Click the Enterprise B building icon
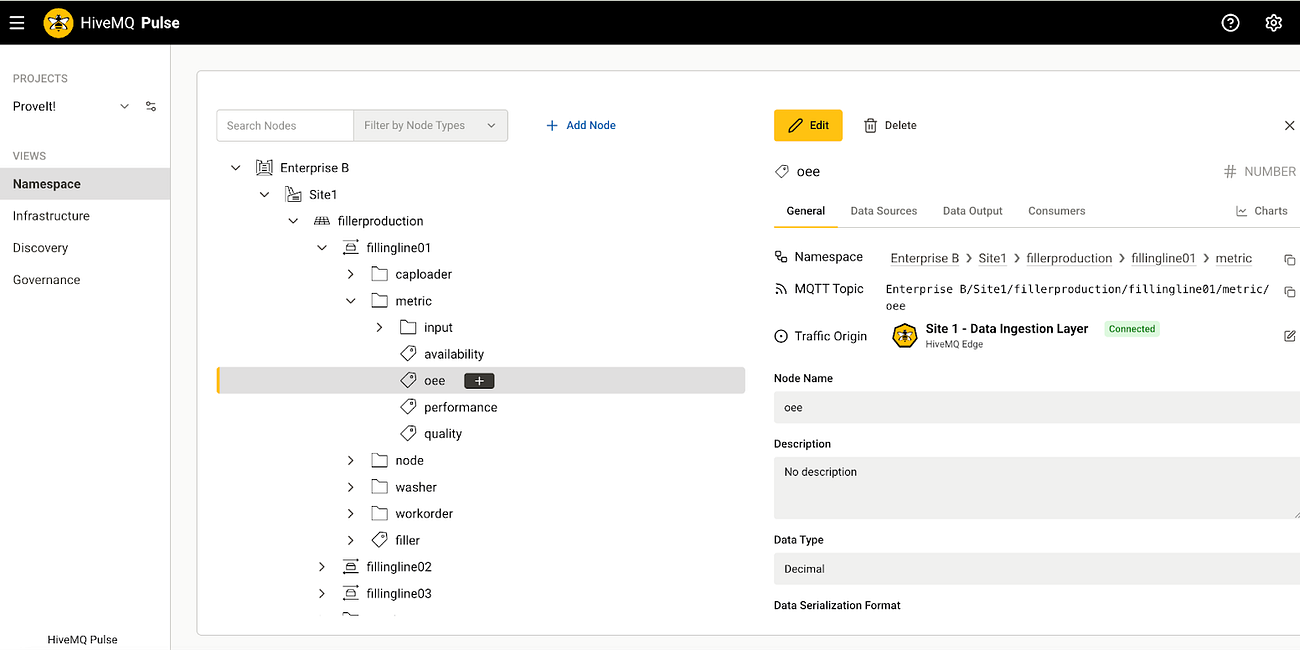1300x650 pixels. tap(264, 168)
